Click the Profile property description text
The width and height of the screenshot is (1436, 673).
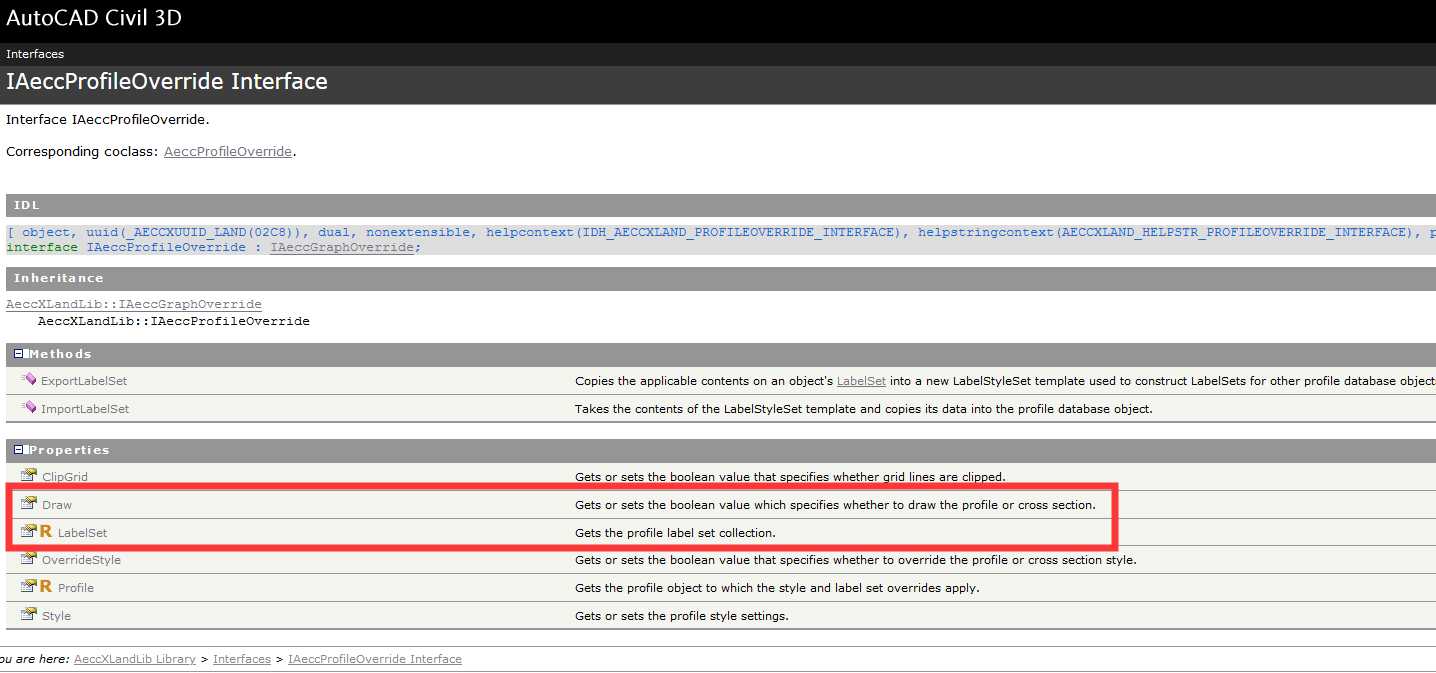[x=777, y=588]
